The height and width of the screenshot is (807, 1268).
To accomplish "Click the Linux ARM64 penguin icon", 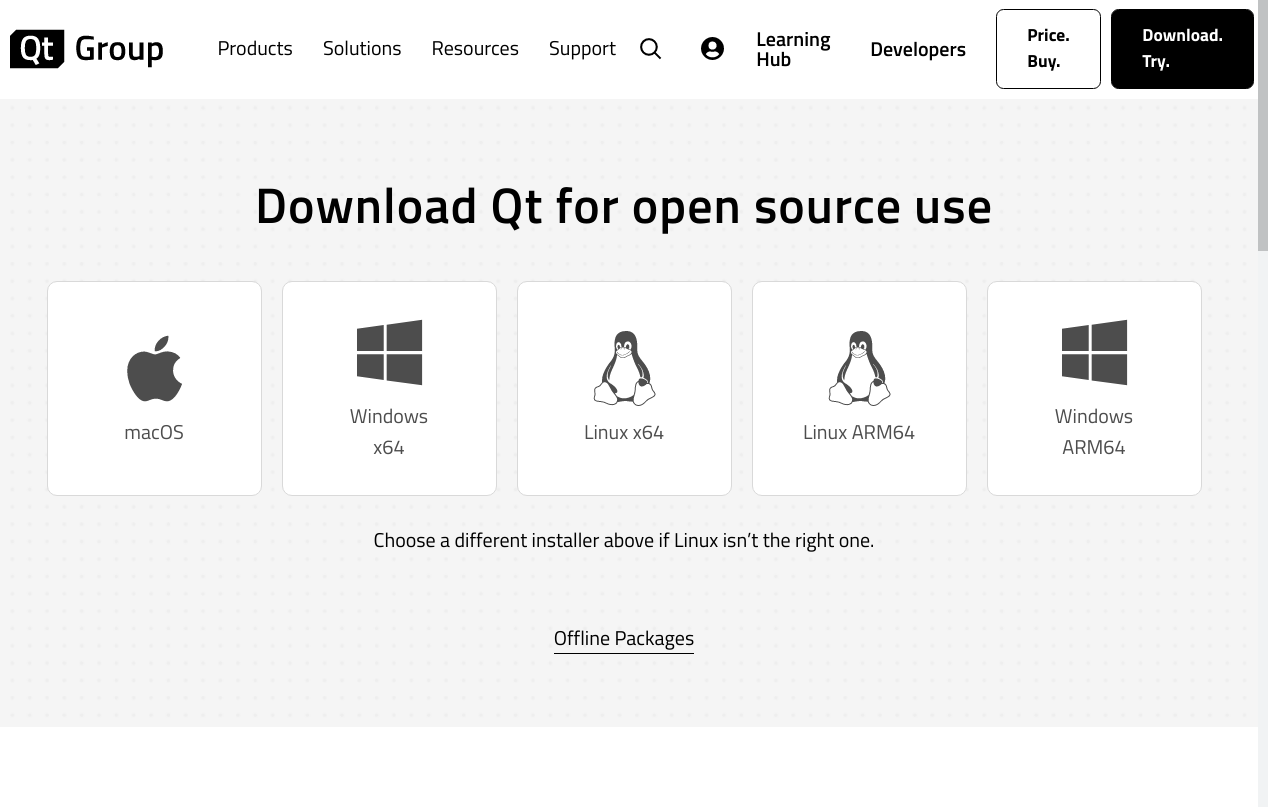I will pos(859,368).
